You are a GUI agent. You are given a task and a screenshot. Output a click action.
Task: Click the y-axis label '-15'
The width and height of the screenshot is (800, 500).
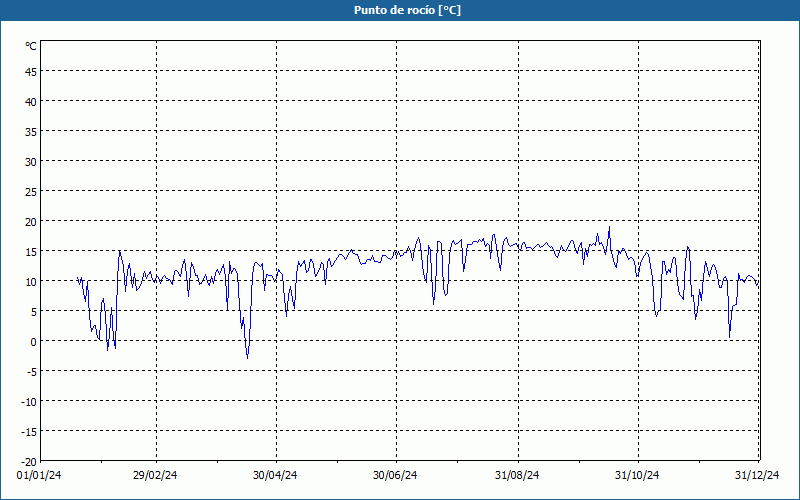(x=29, y=432)
